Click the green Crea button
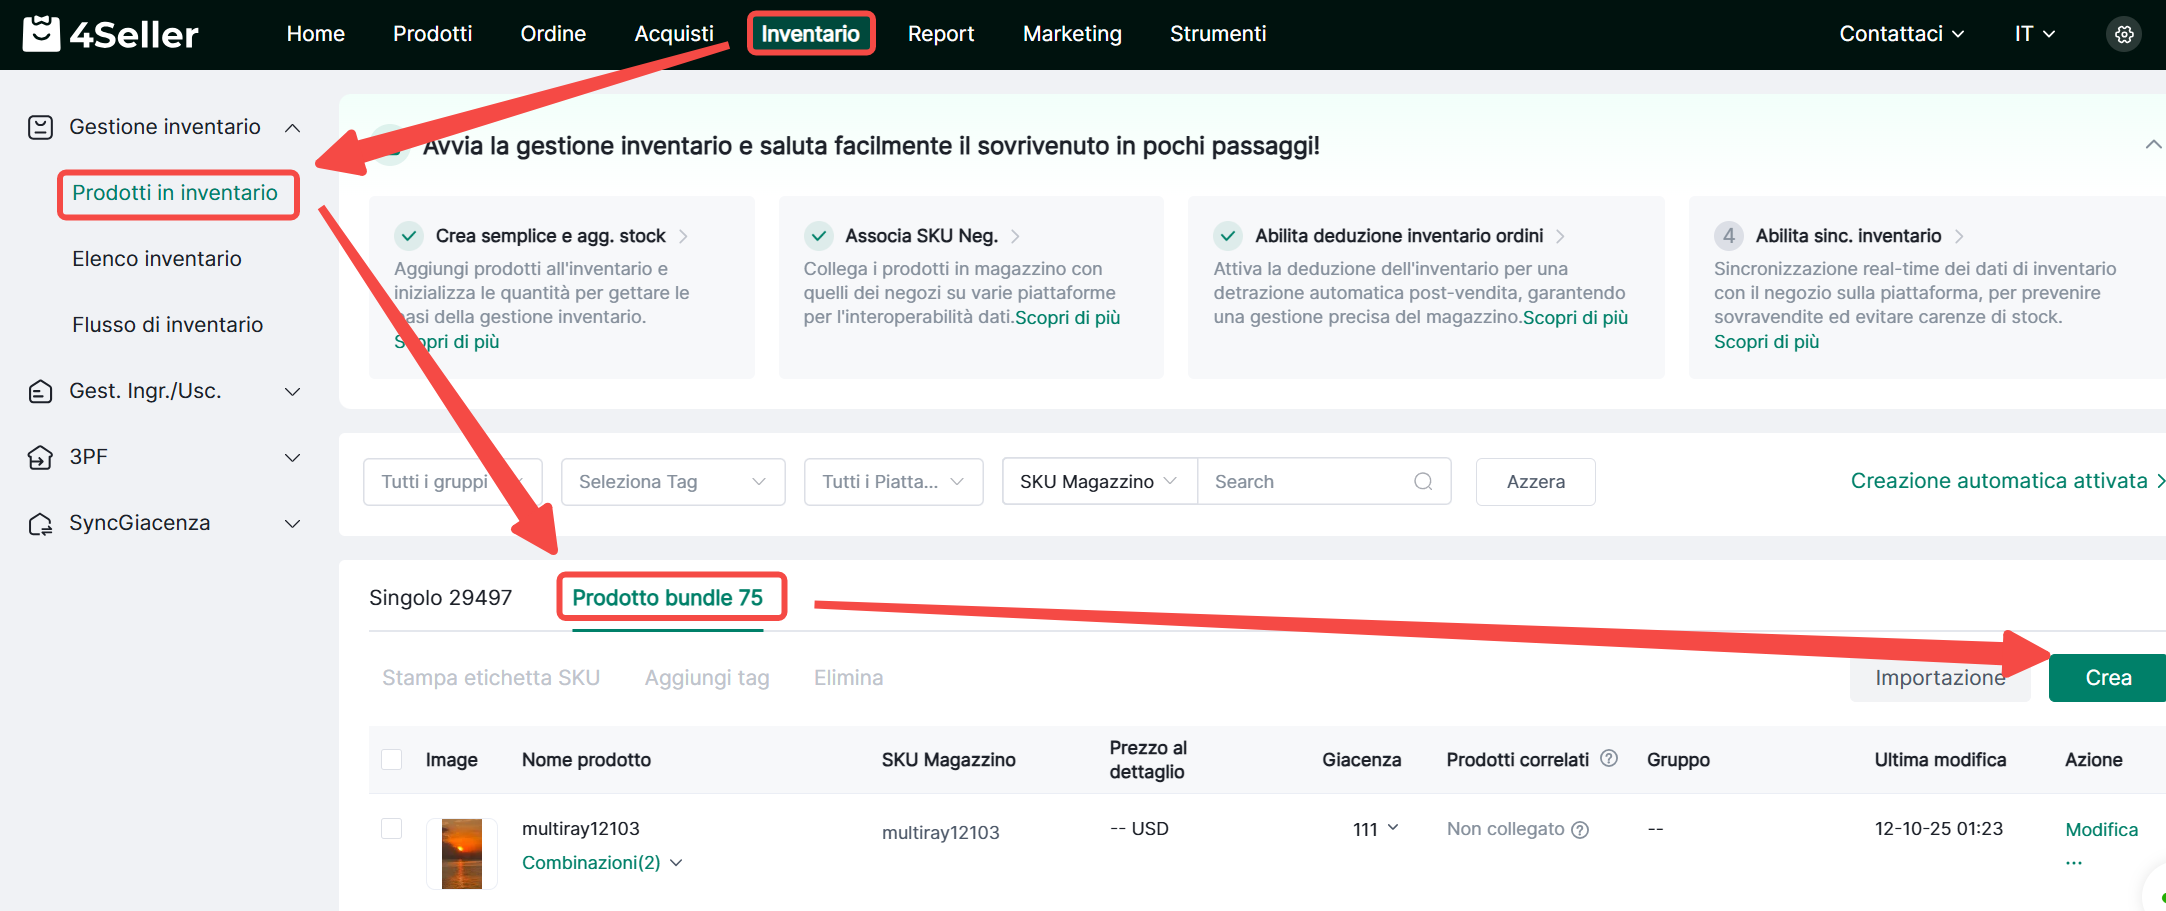This screenshot has width=2166, height=911. pos(2107,678)
